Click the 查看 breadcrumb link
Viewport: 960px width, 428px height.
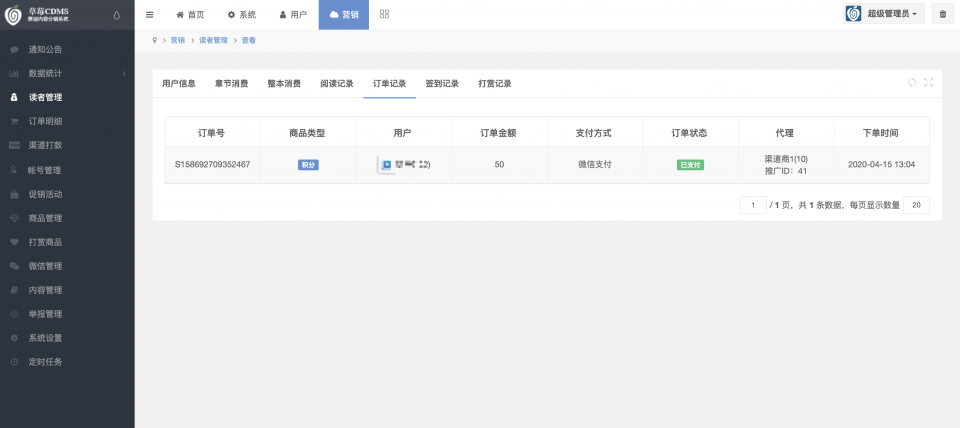(249, 40)
